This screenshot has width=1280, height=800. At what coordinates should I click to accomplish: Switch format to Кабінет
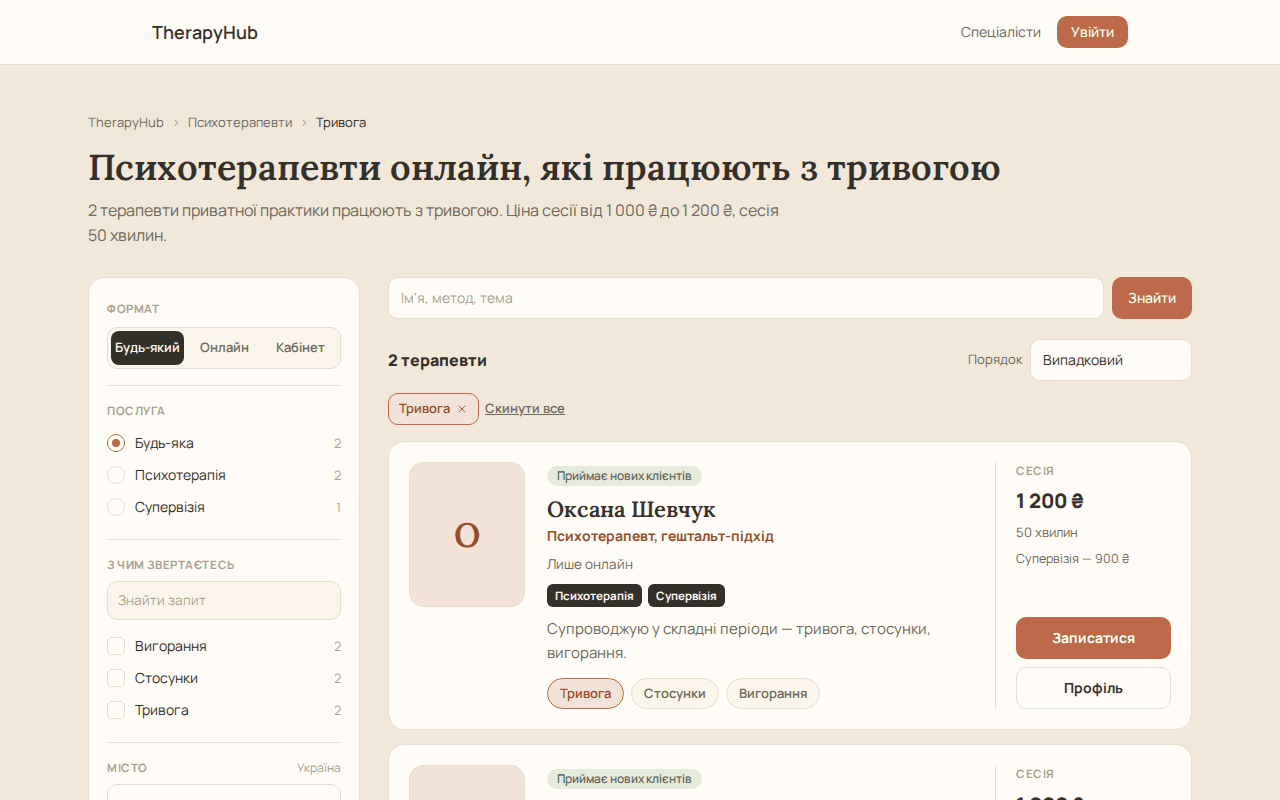click(300, 348)
